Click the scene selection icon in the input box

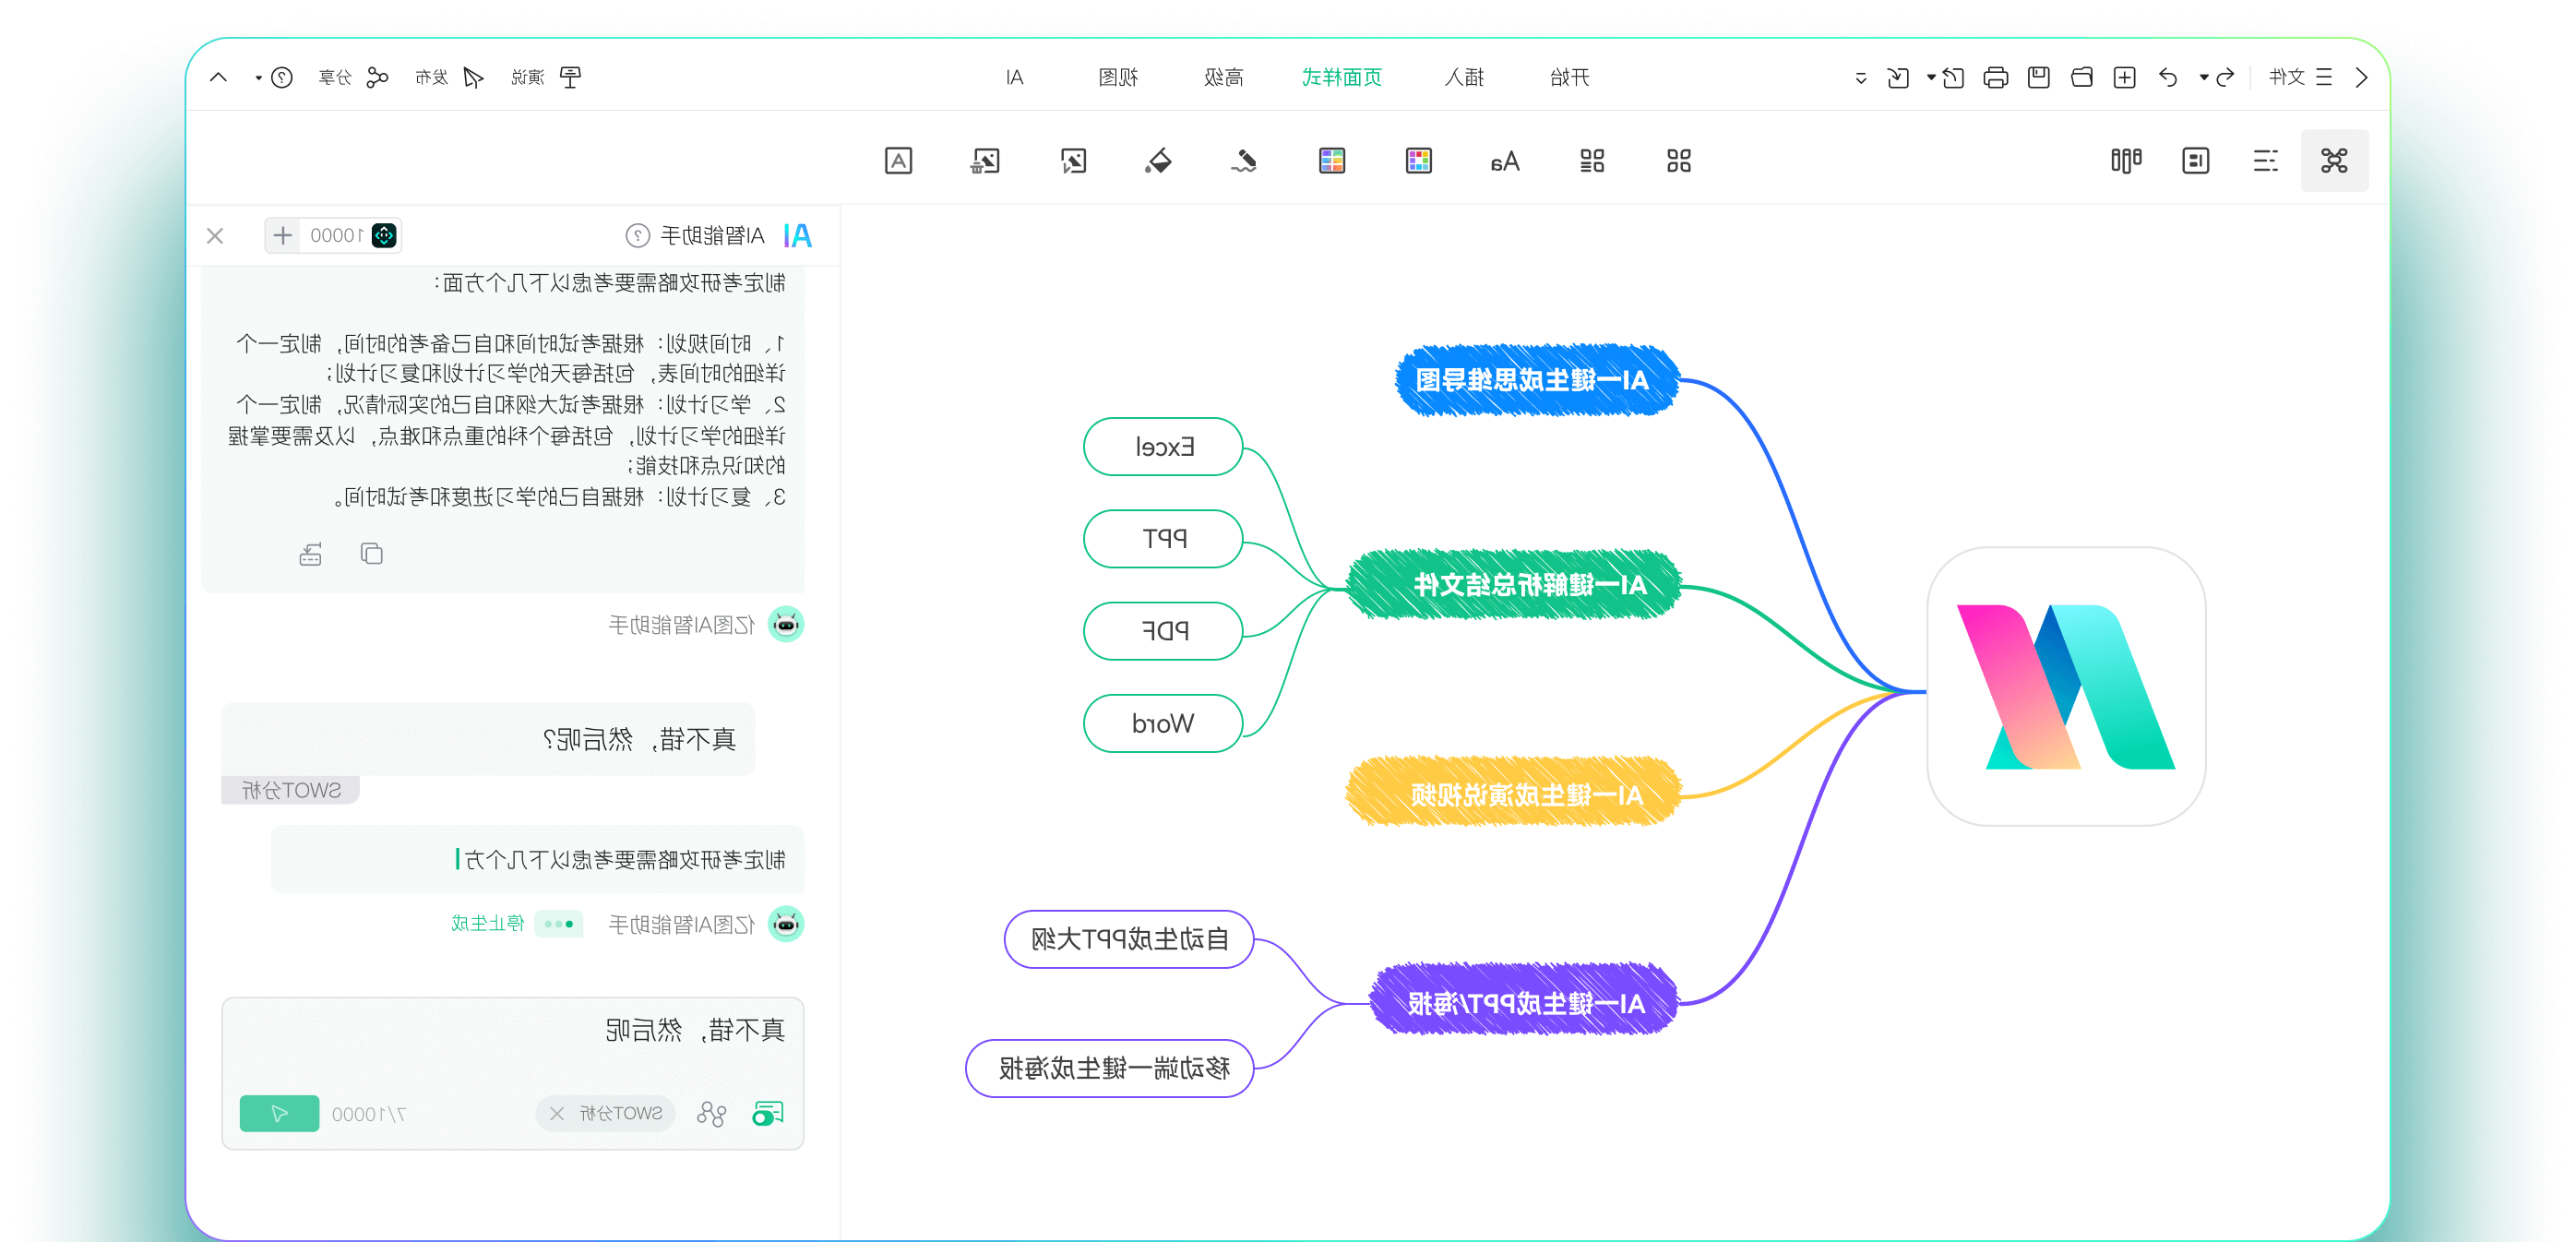pos(712,1113)
